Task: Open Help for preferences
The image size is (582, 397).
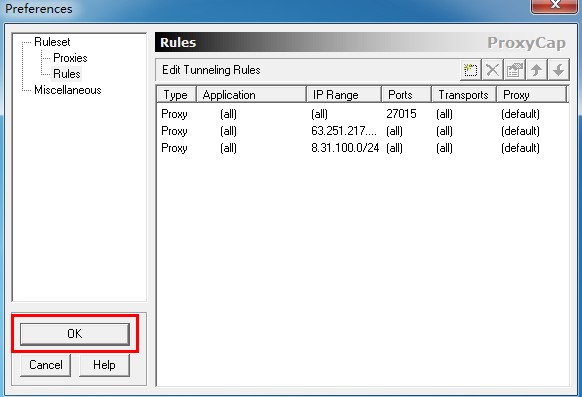Action: [104, 365]
